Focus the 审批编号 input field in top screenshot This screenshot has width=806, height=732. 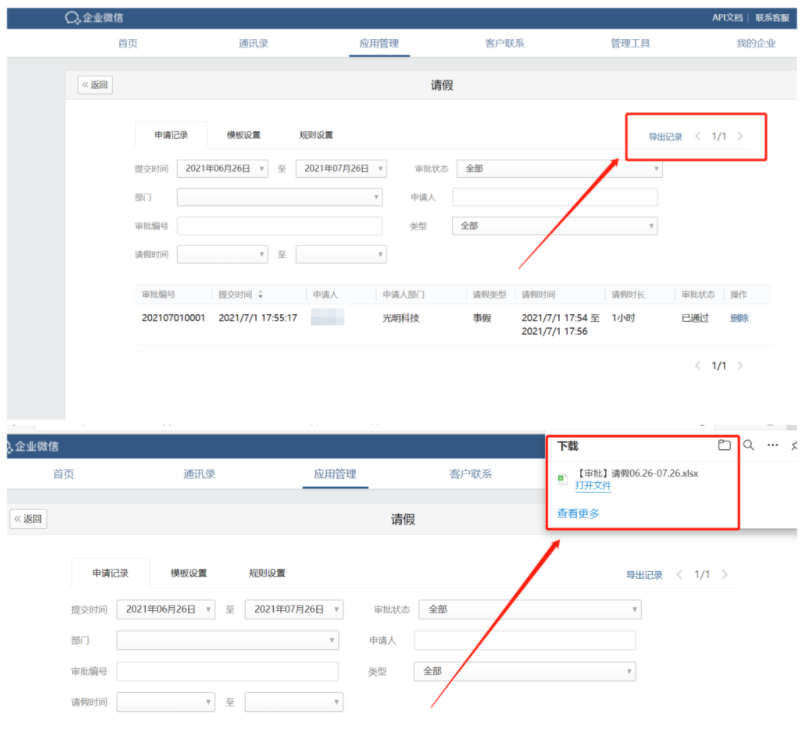point(280,226)
